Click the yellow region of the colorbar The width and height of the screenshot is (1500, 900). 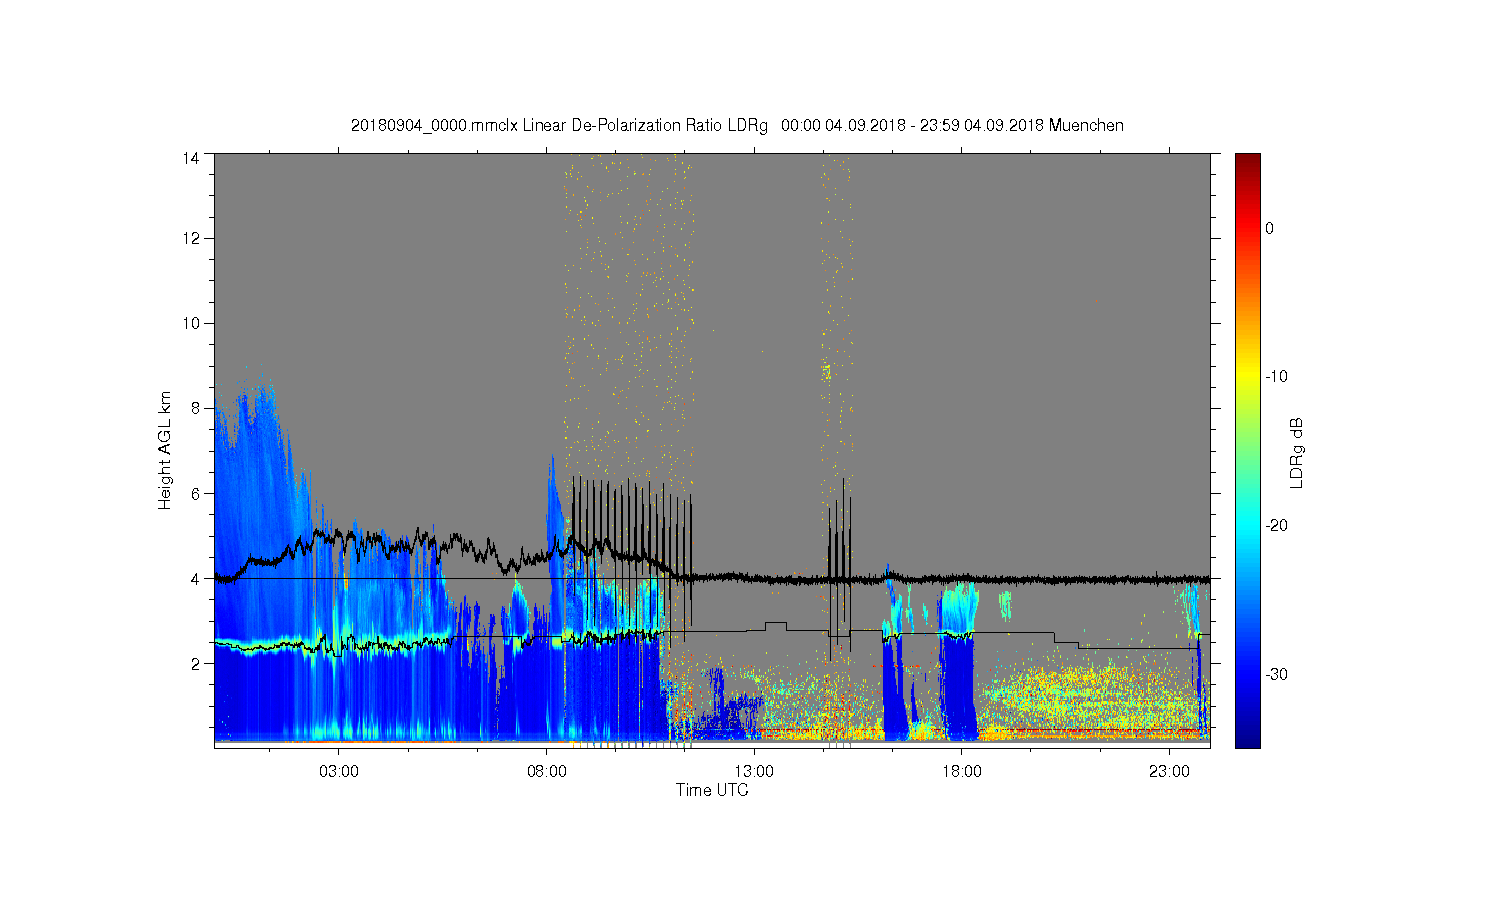pos(1247,377)
